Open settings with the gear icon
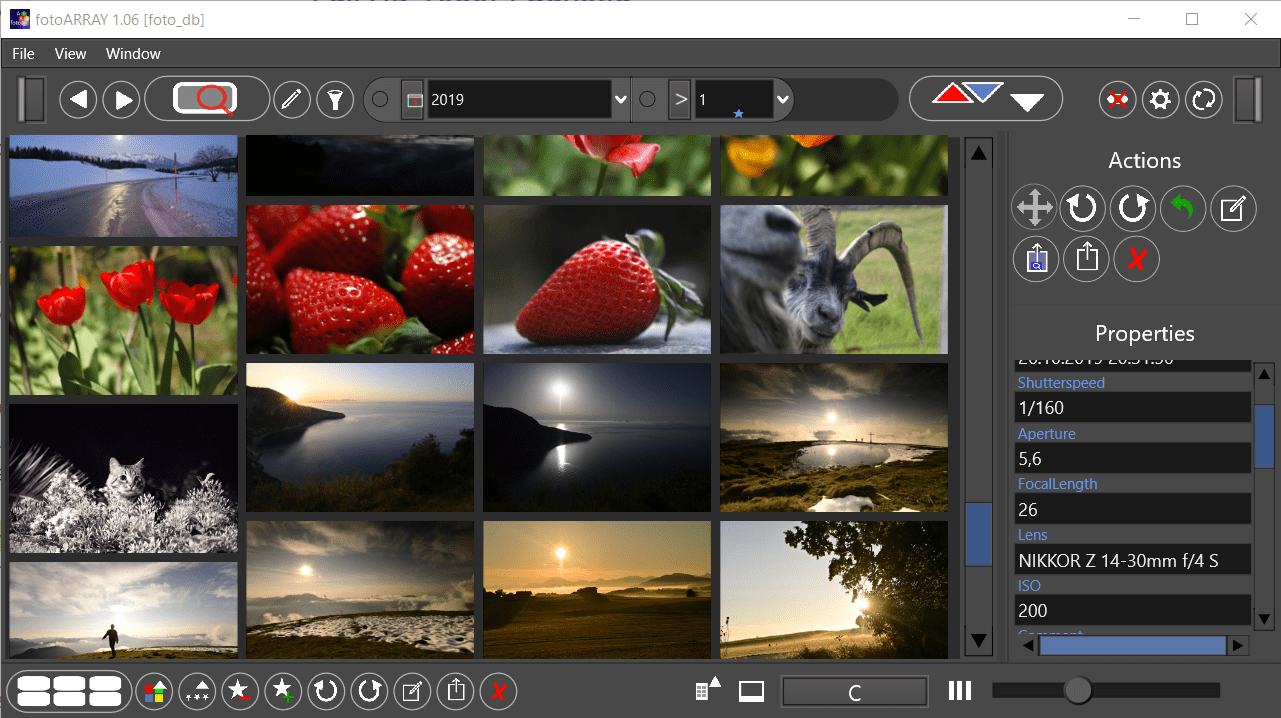This screenshot has height=718, width=1281. click(1160, 100)
